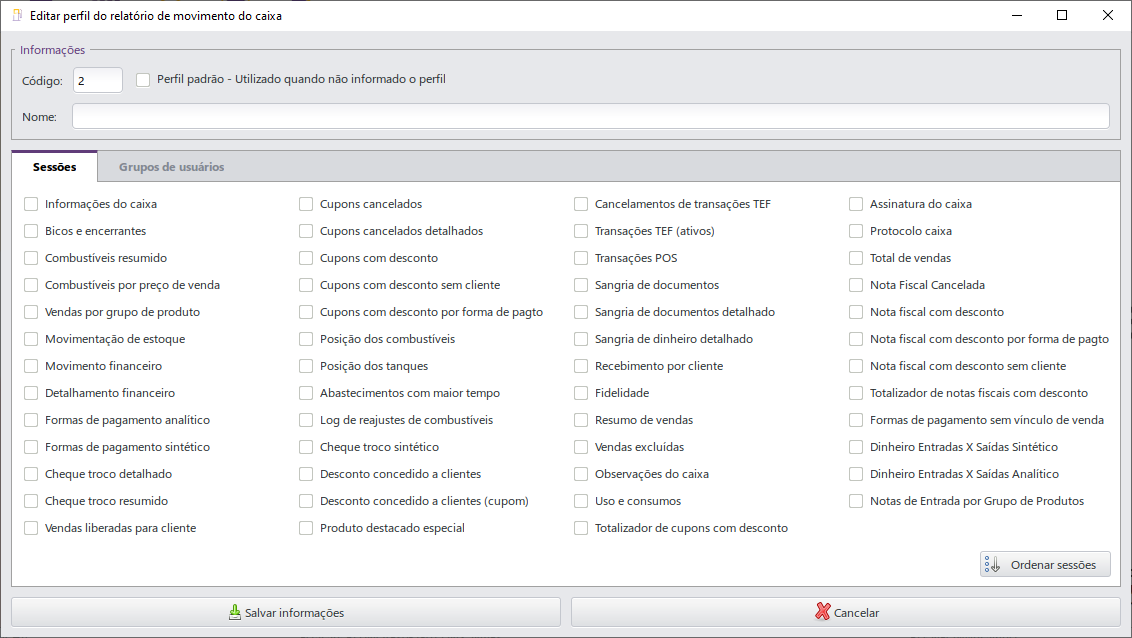The image size is (1132, 638).
Task: Check Uso e consumos option
Action: point(581,501)
